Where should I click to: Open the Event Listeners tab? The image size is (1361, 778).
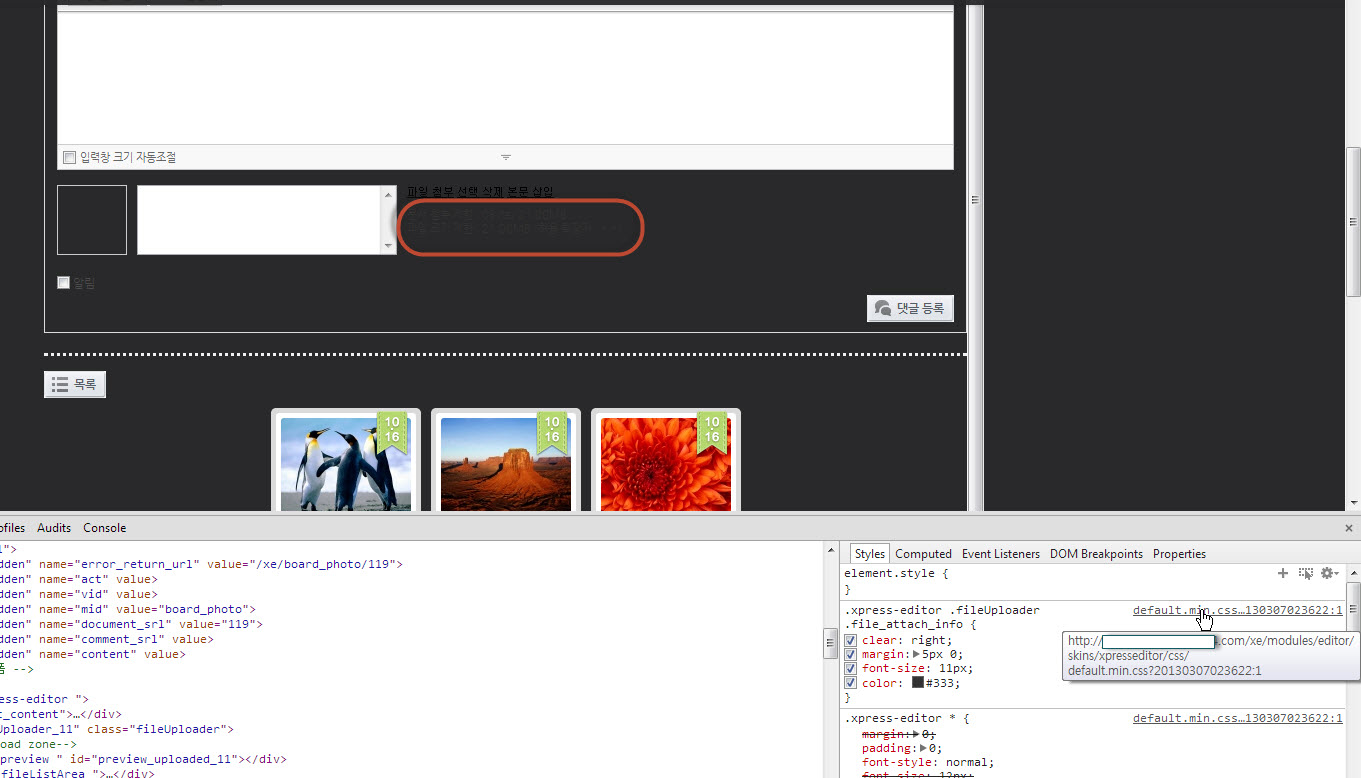1000,554
